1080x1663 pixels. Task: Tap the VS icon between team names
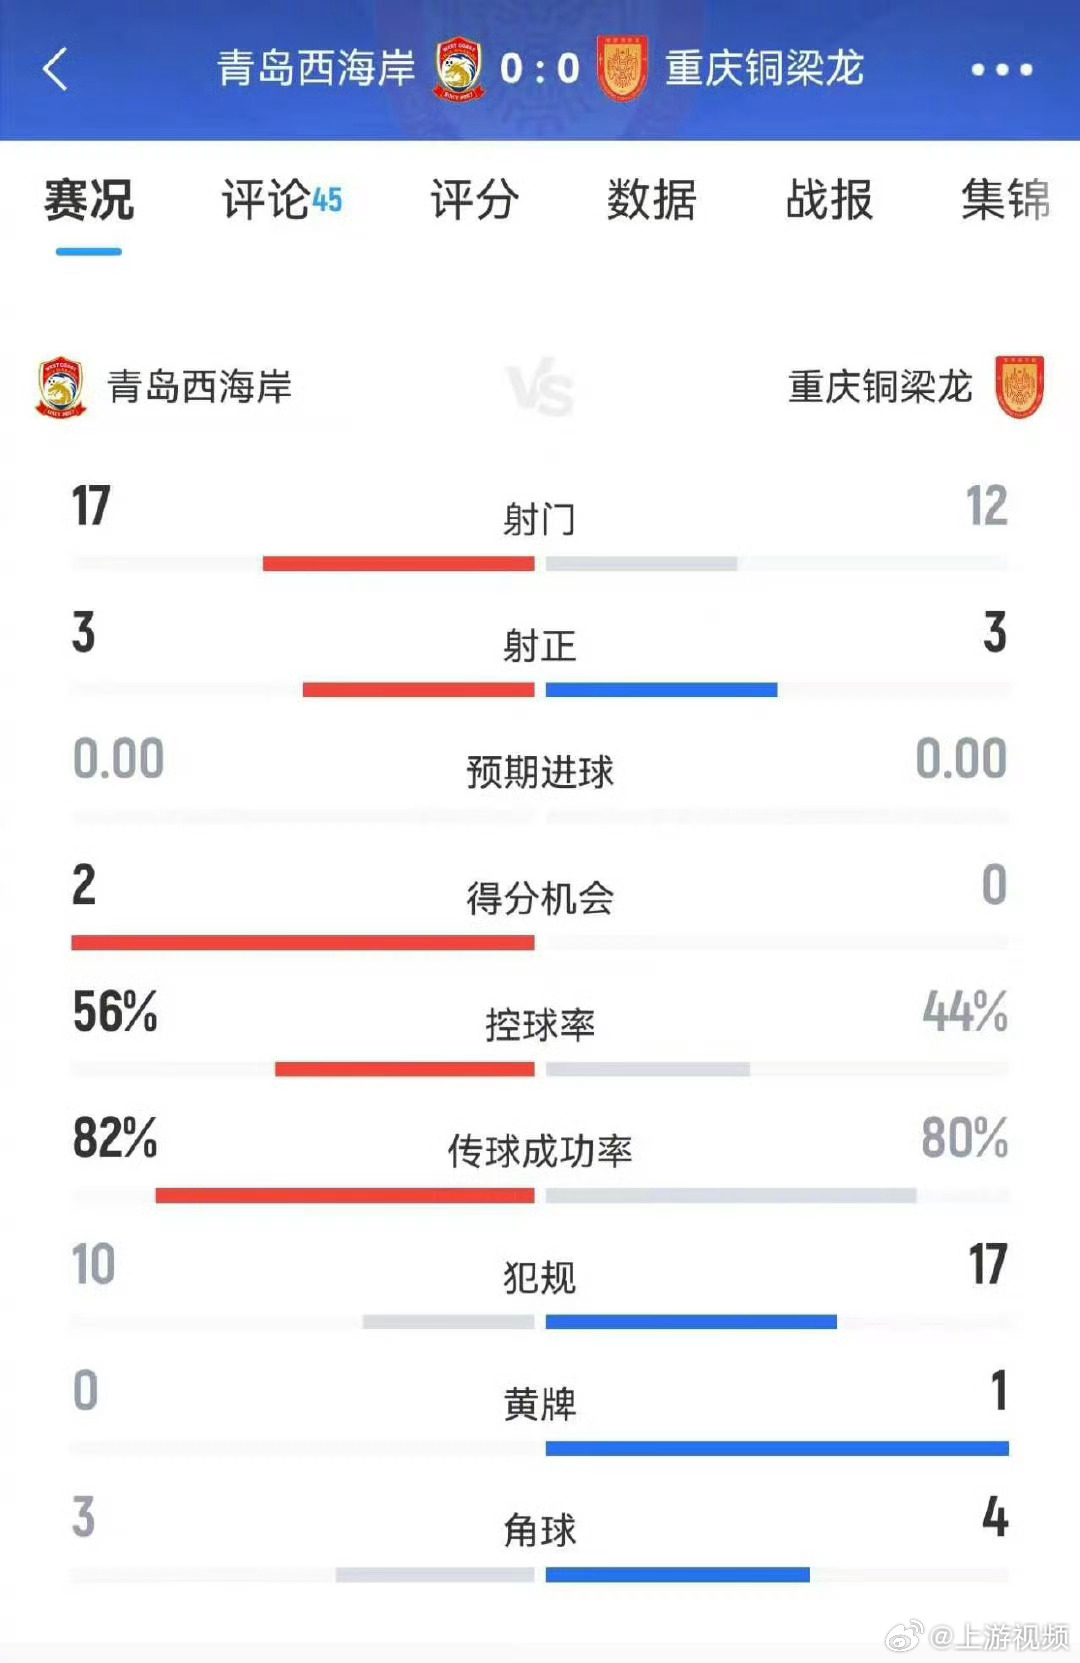coord(540,389)
